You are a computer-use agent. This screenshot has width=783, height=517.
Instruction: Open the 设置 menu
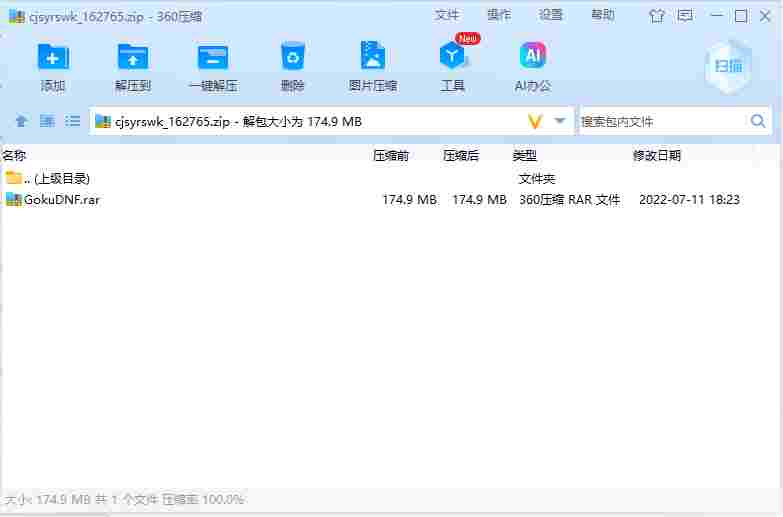(551, 15)
